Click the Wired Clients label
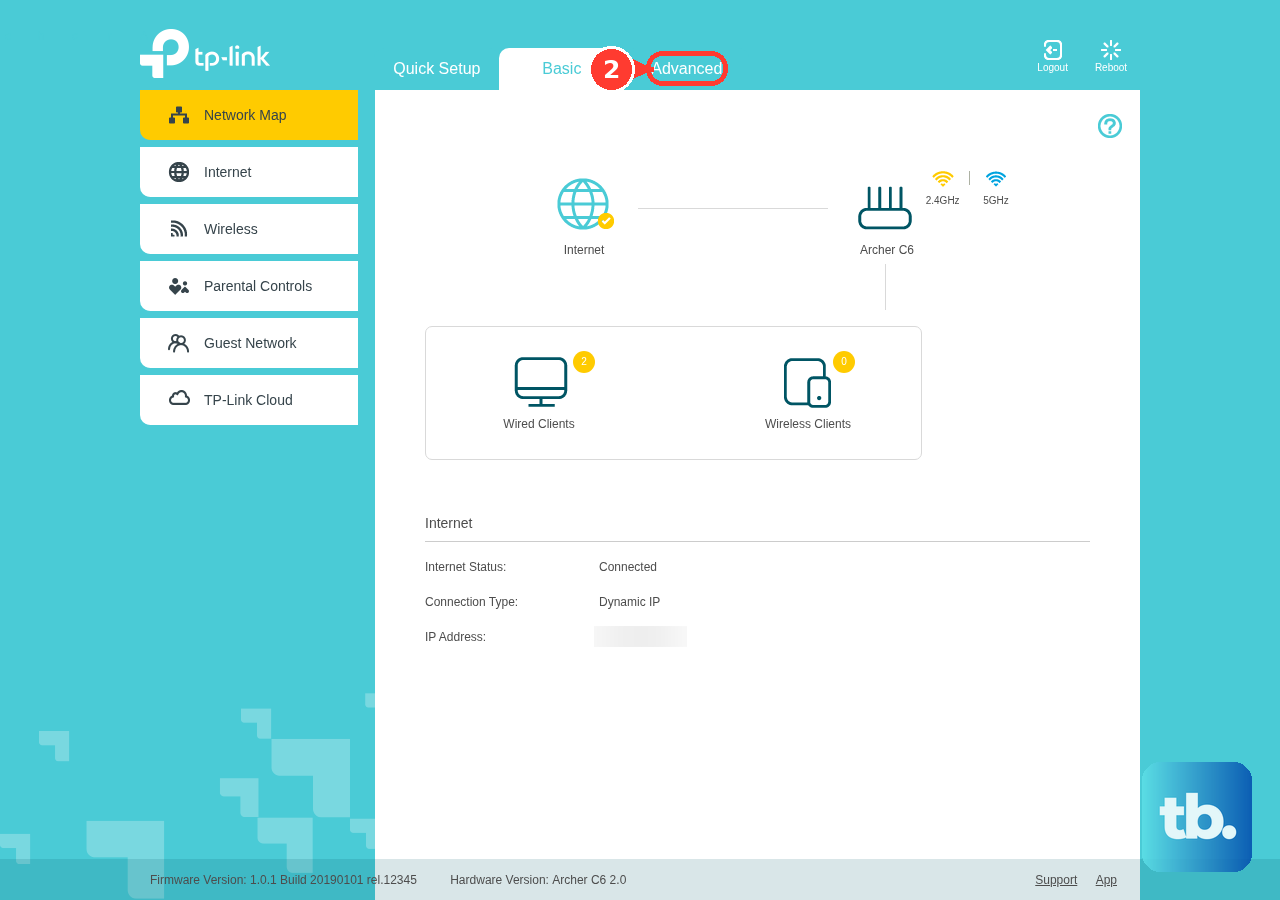Image resolution: width=1280 pixels, height=900 pixels. pyautogui.click(x=539, y=424)
